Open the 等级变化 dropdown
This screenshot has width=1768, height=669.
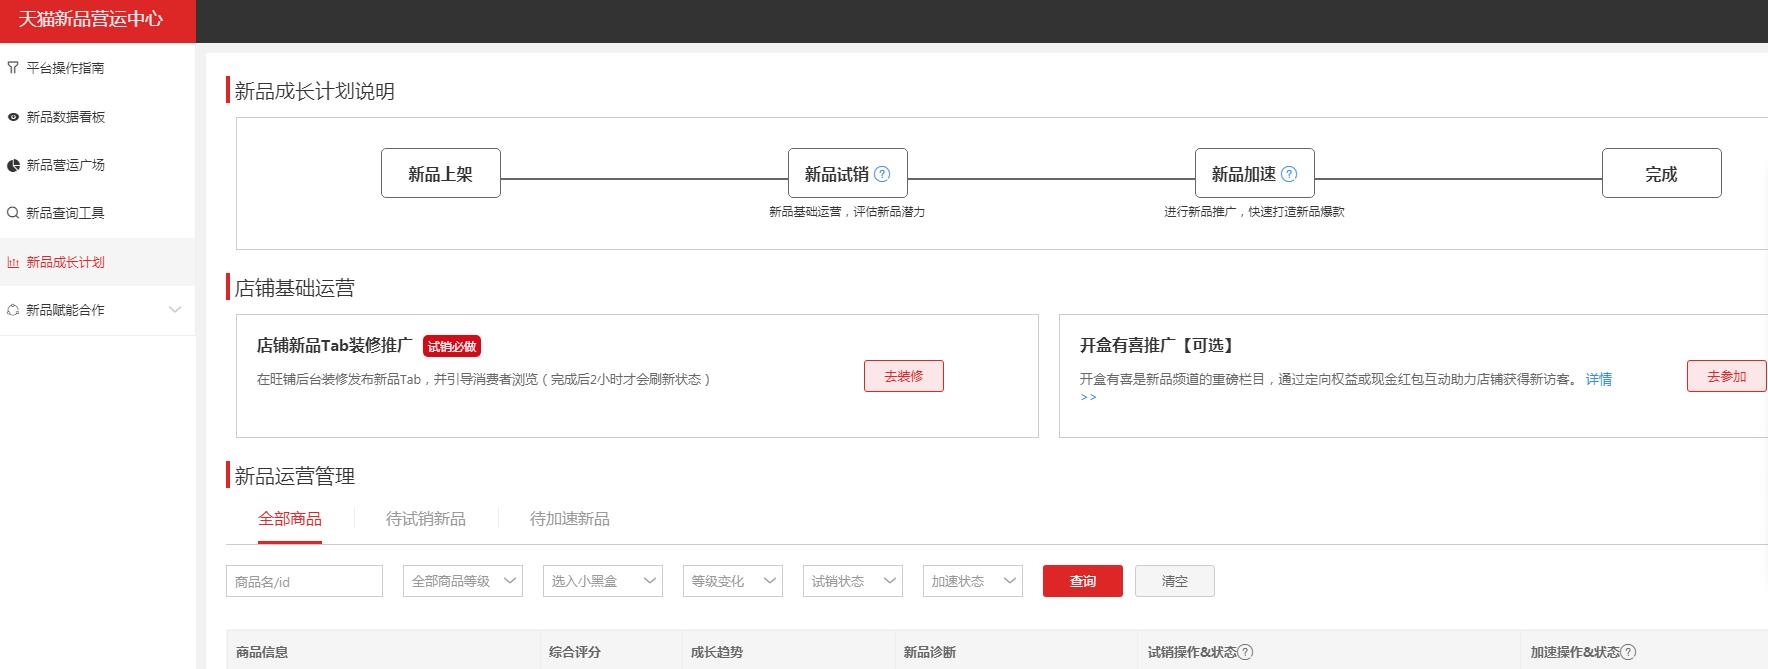pyautogui.click(x=732, y=581)
